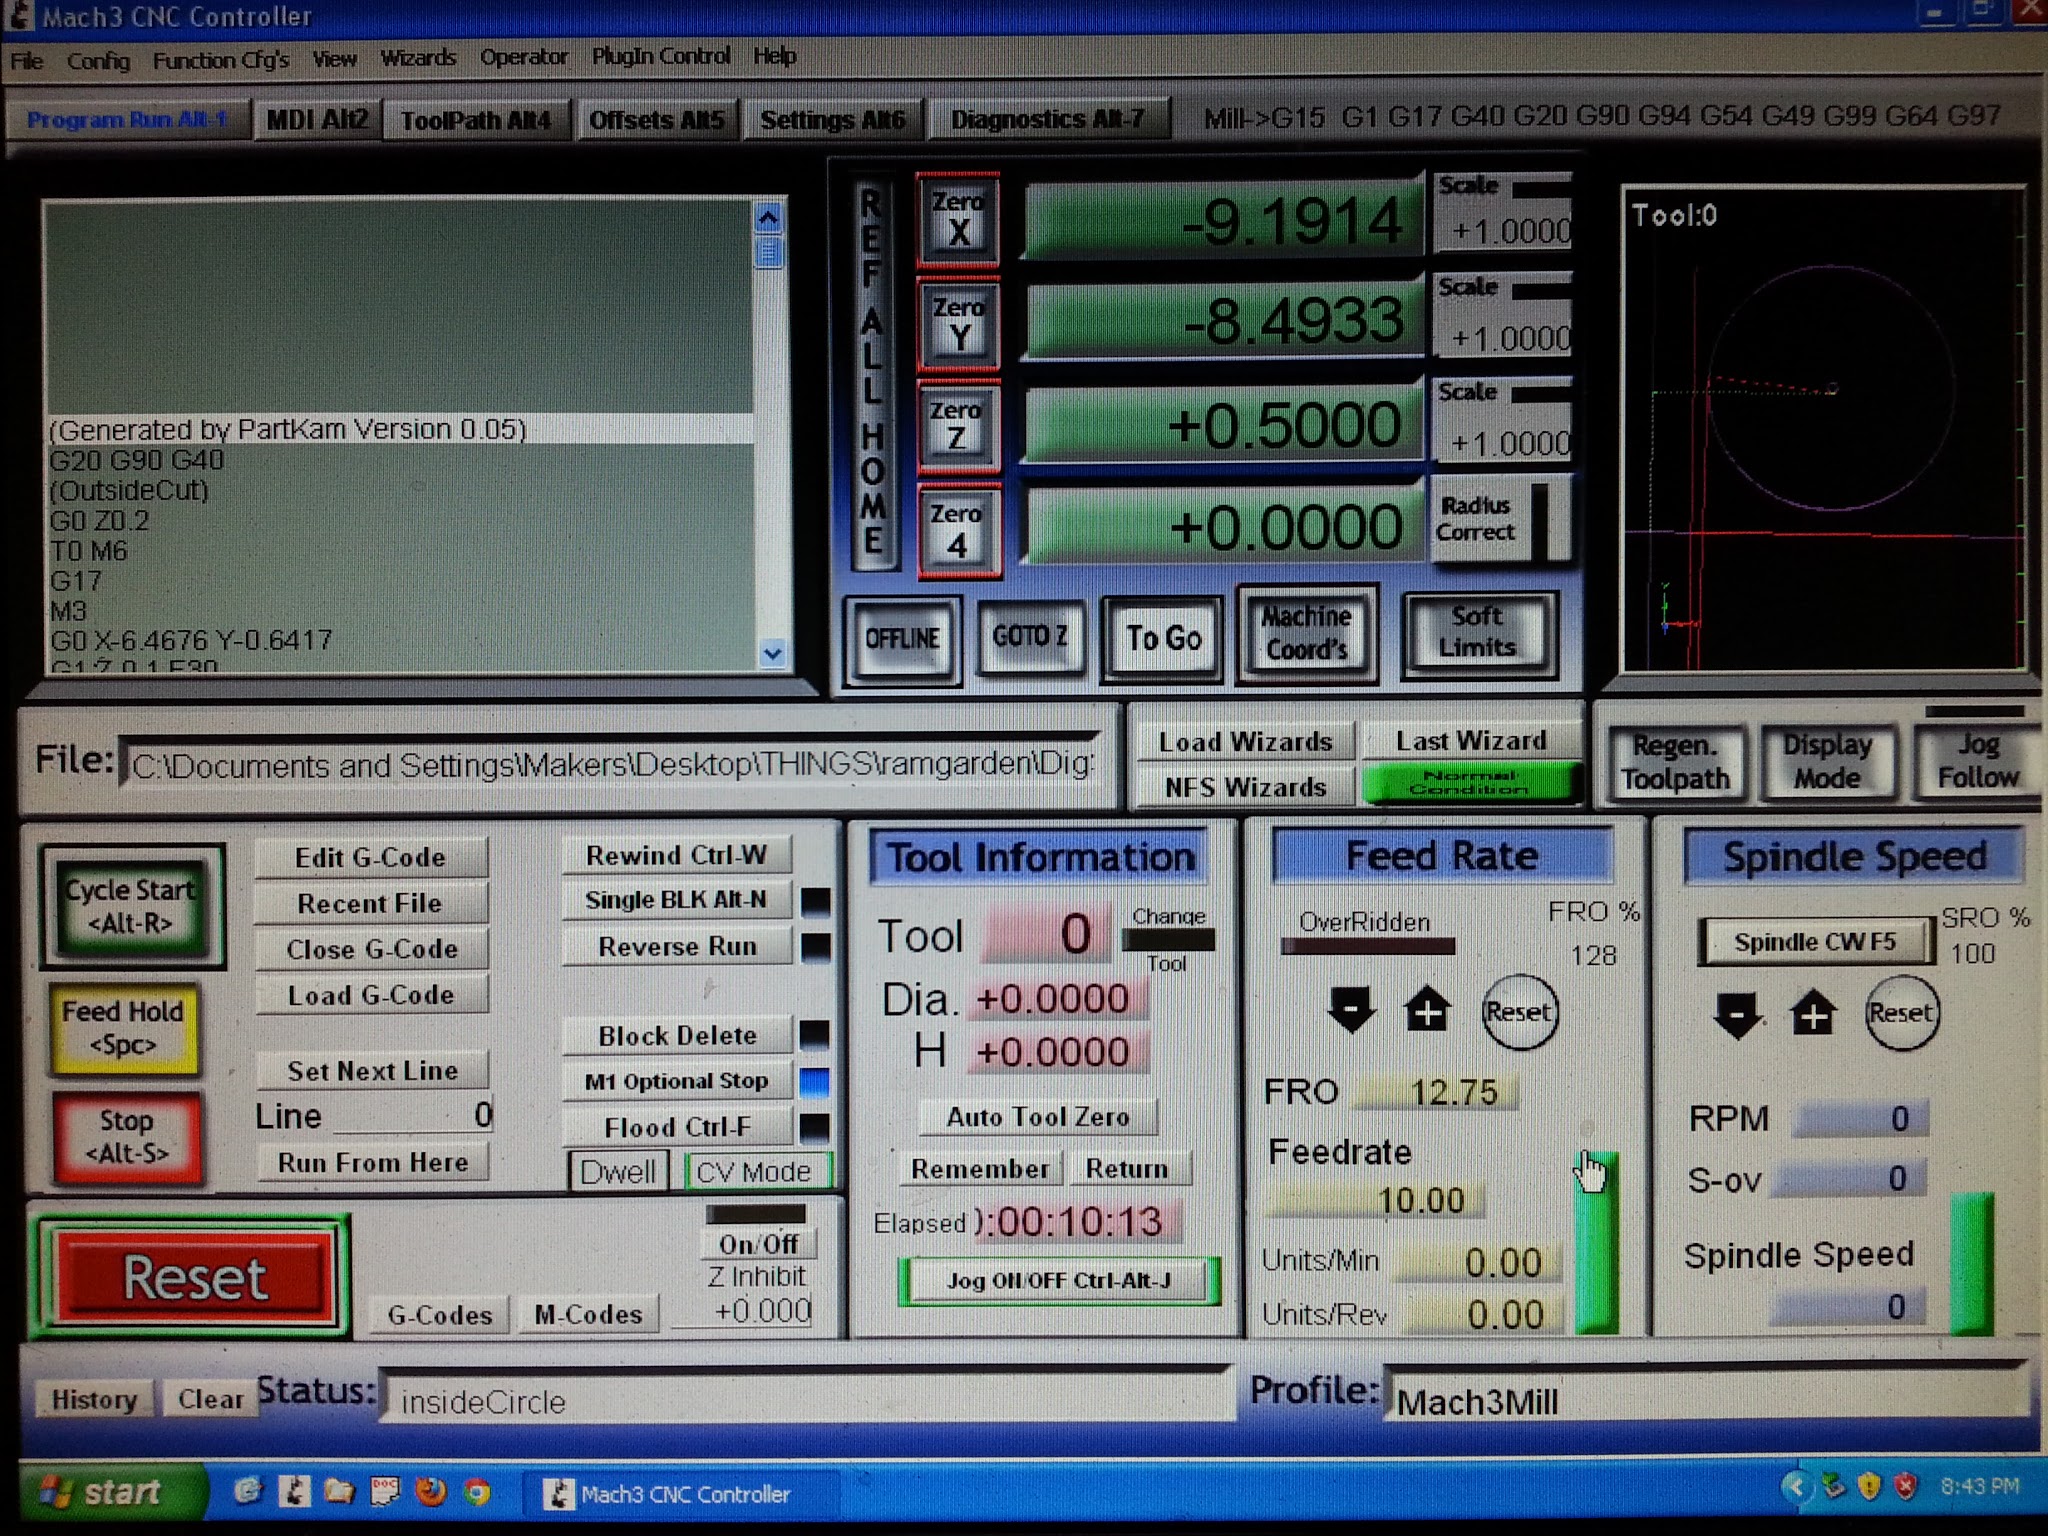The image size is (2048, 1536).
Task: Click Load G-Code
Action: 371,995
